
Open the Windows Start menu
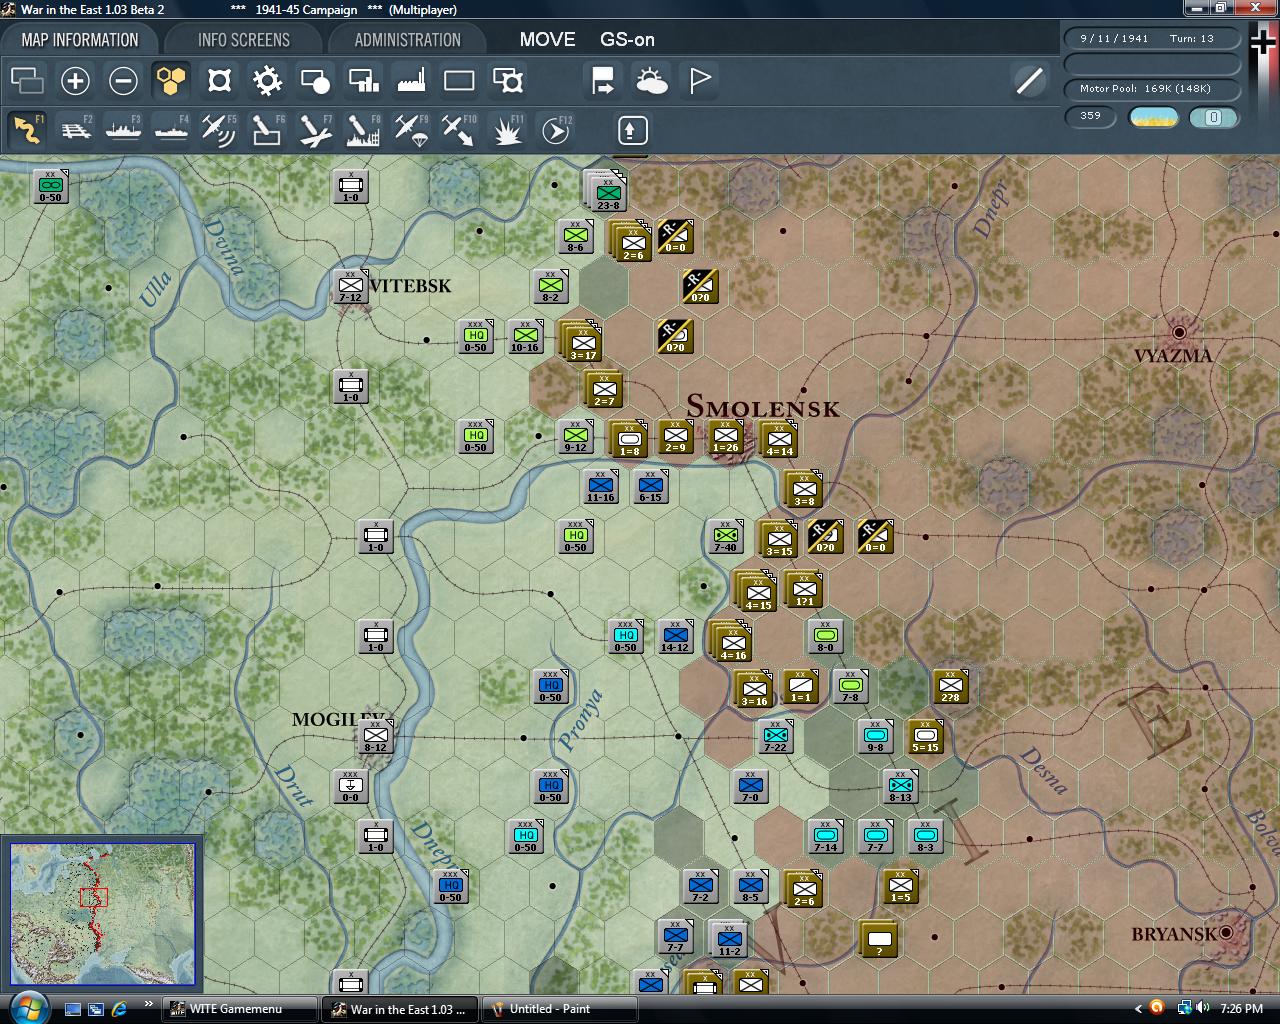click(x=27, y=1007)
